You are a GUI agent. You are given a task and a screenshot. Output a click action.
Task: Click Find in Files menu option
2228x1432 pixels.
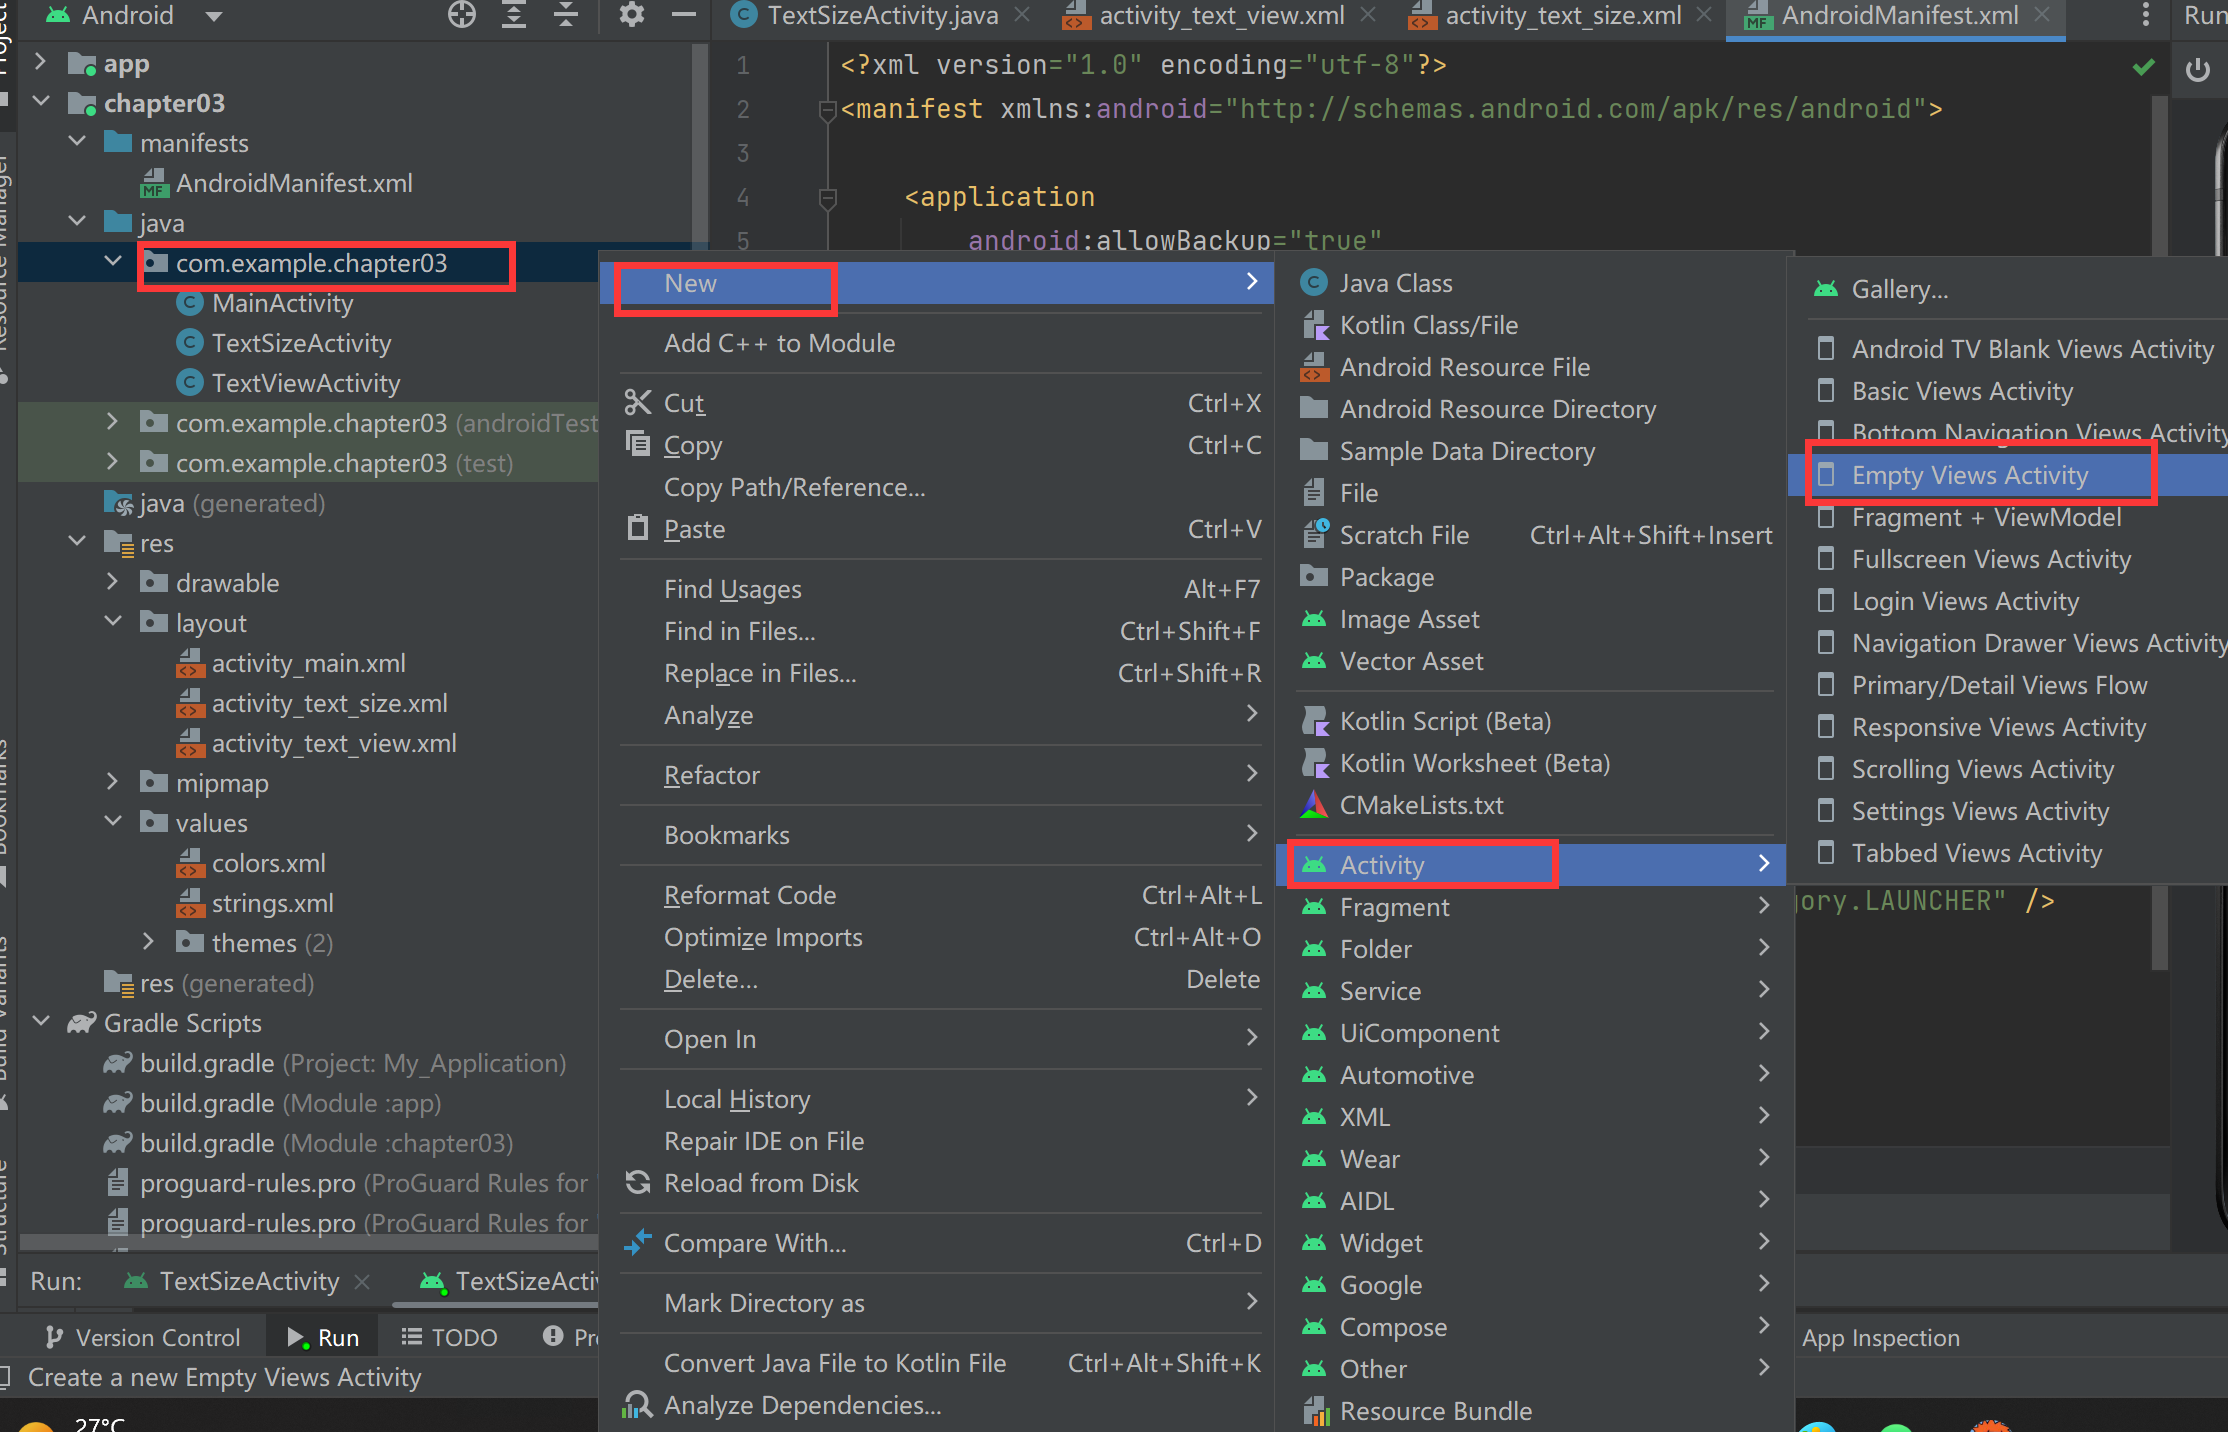click(x=737, y=630)
